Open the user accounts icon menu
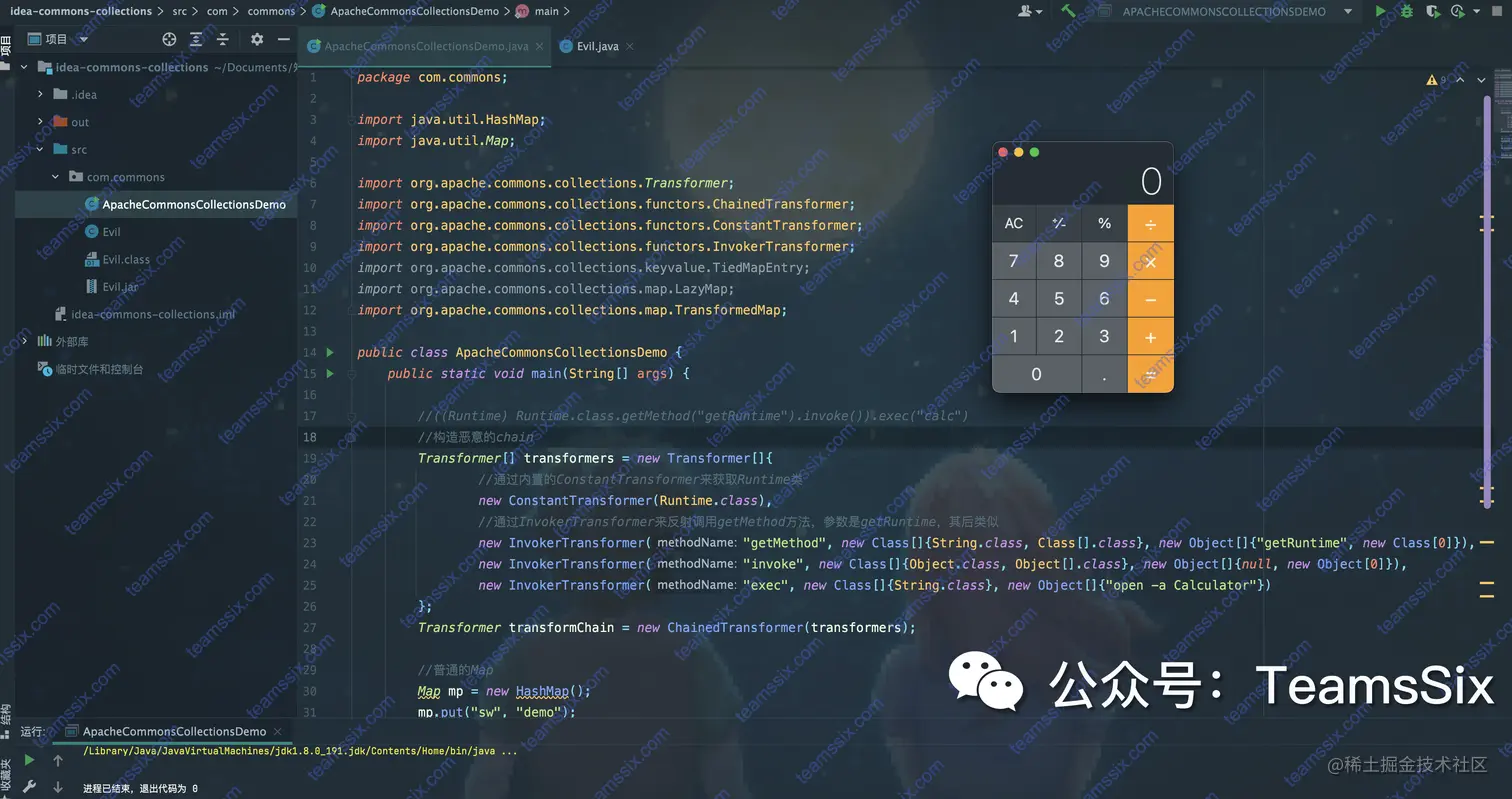Viewport: 1512px width, 799px height. tap(1029, 11)
